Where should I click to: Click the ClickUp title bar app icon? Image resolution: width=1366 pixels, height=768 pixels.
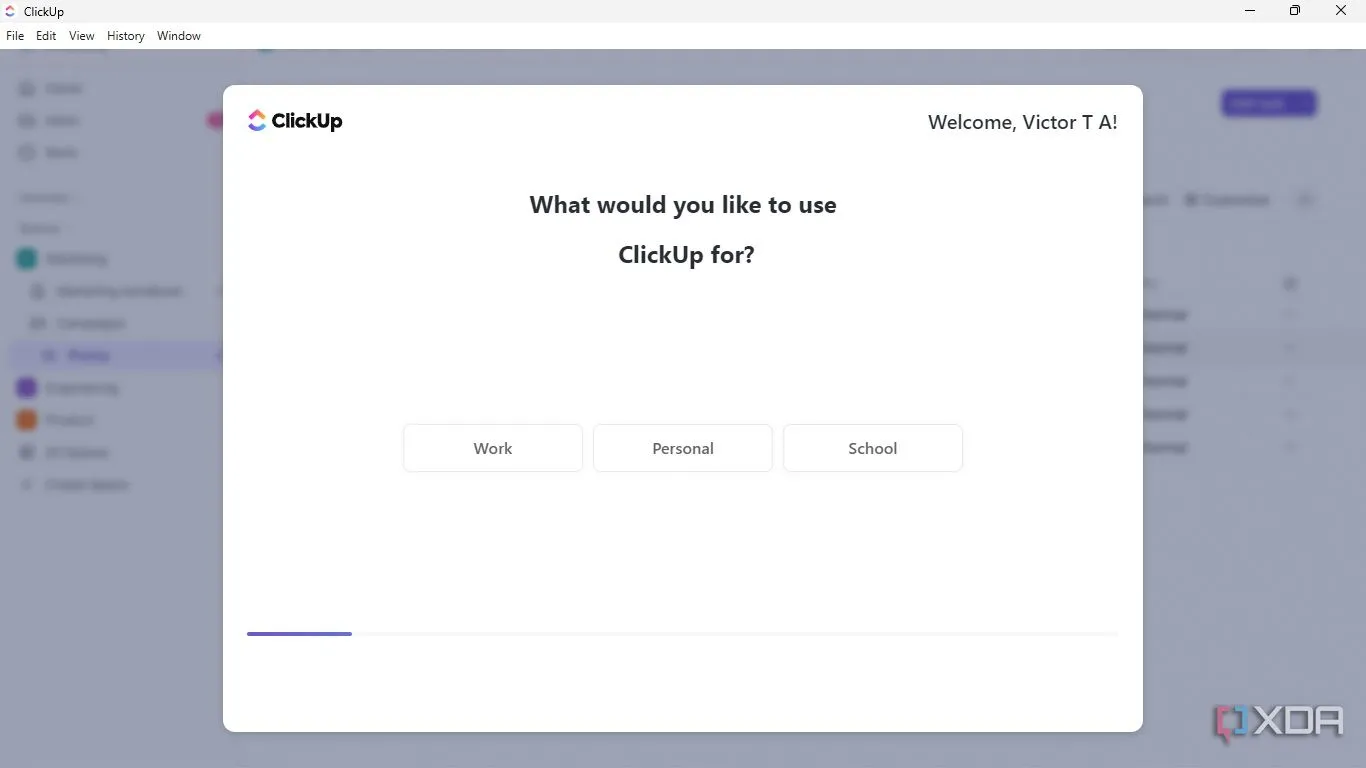click(x=10, y=12)
